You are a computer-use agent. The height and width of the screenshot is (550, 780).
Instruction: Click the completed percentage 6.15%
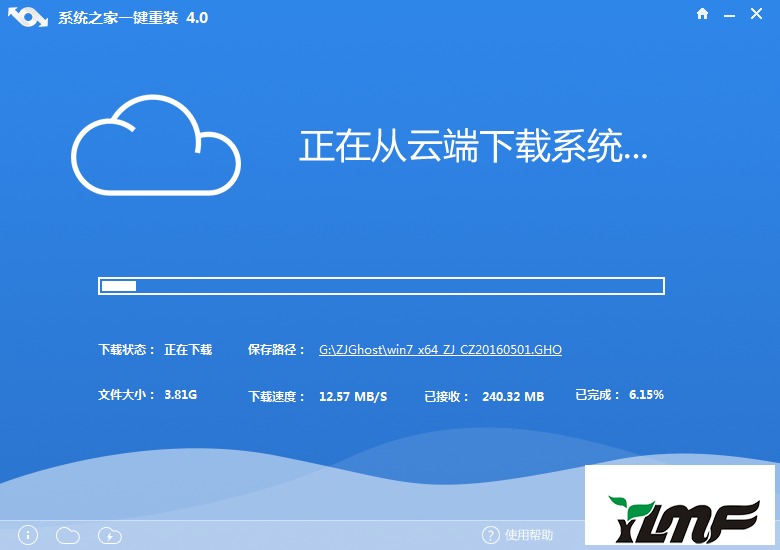coord(646,395)
